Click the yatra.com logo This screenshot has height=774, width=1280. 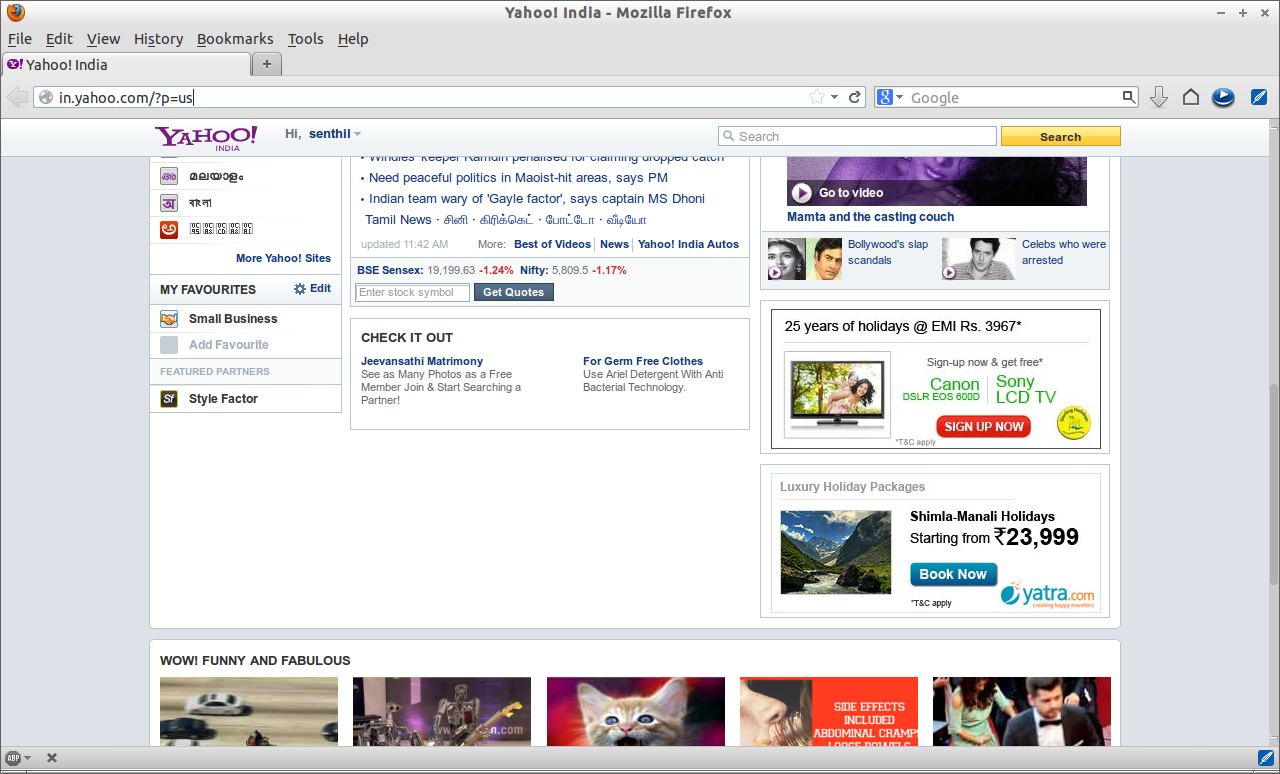pos(1048,594)
